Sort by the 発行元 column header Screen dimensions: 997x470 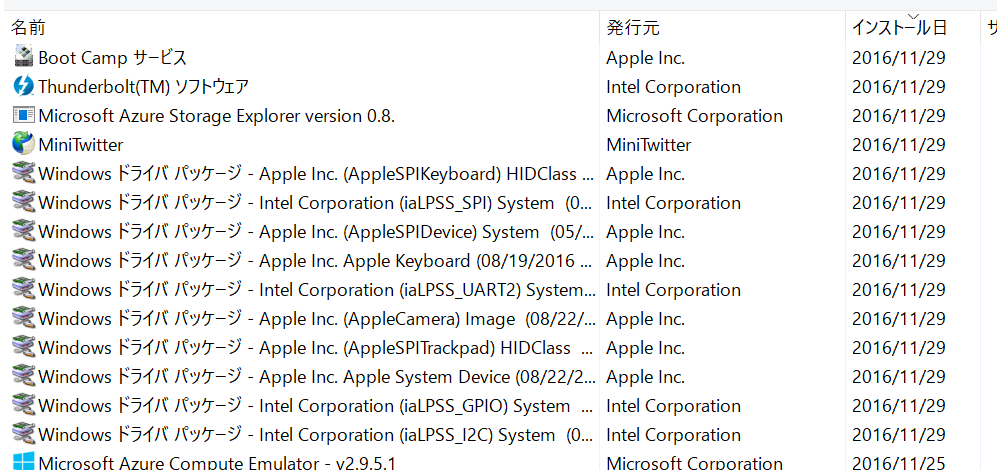(x=633, y=27)
